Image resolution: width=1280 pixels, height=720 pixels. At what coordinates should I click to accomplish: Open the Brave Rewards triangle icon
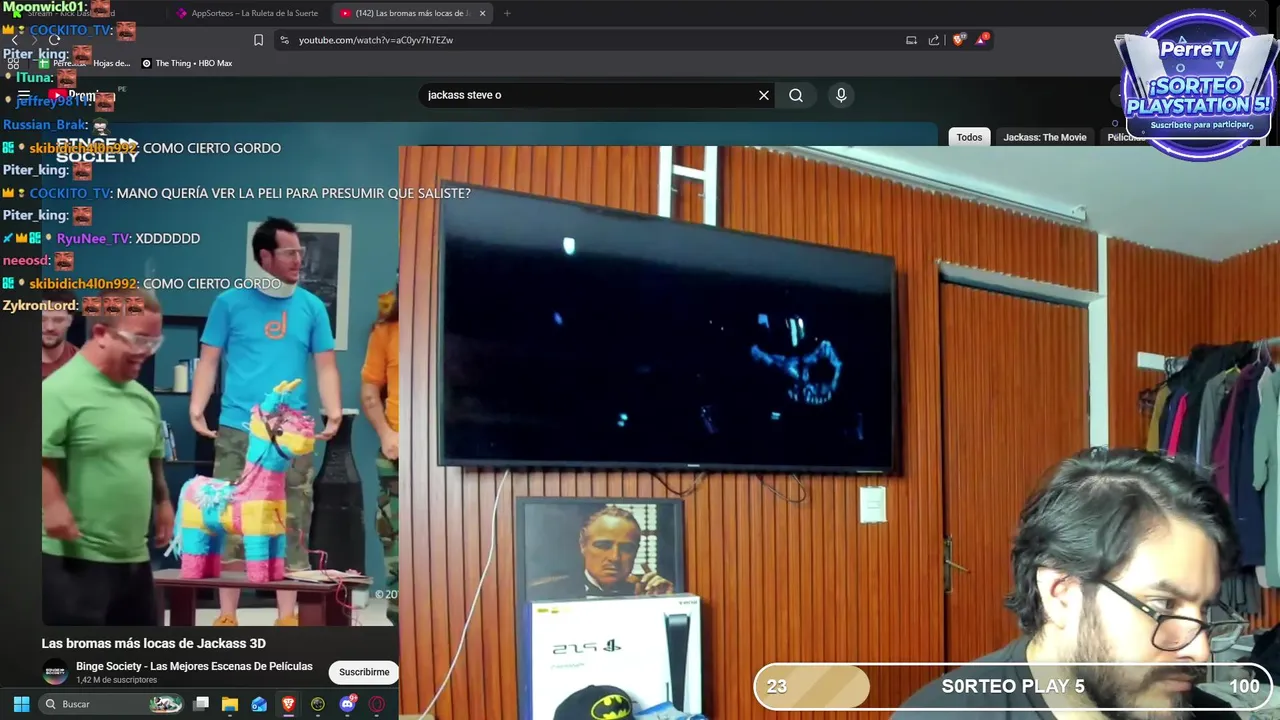coord(983,40)
